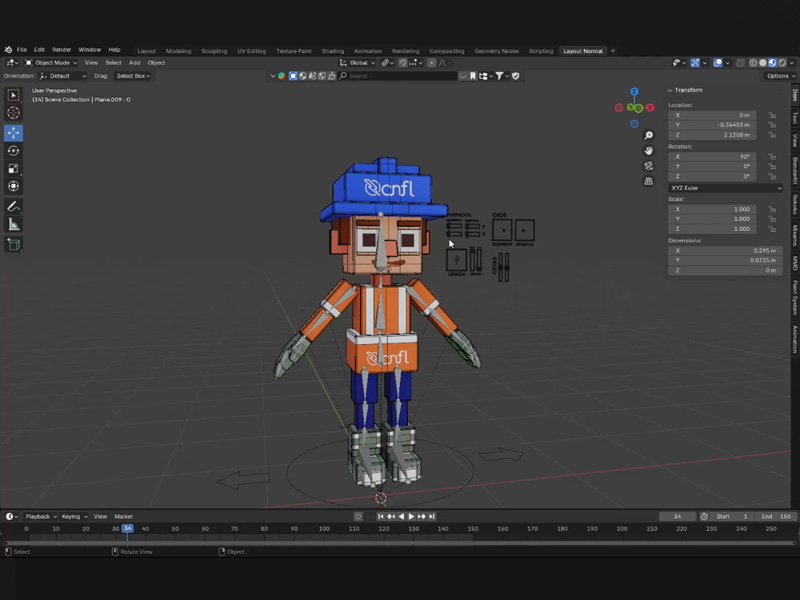Choose the Scale tool

coord(14,168)
